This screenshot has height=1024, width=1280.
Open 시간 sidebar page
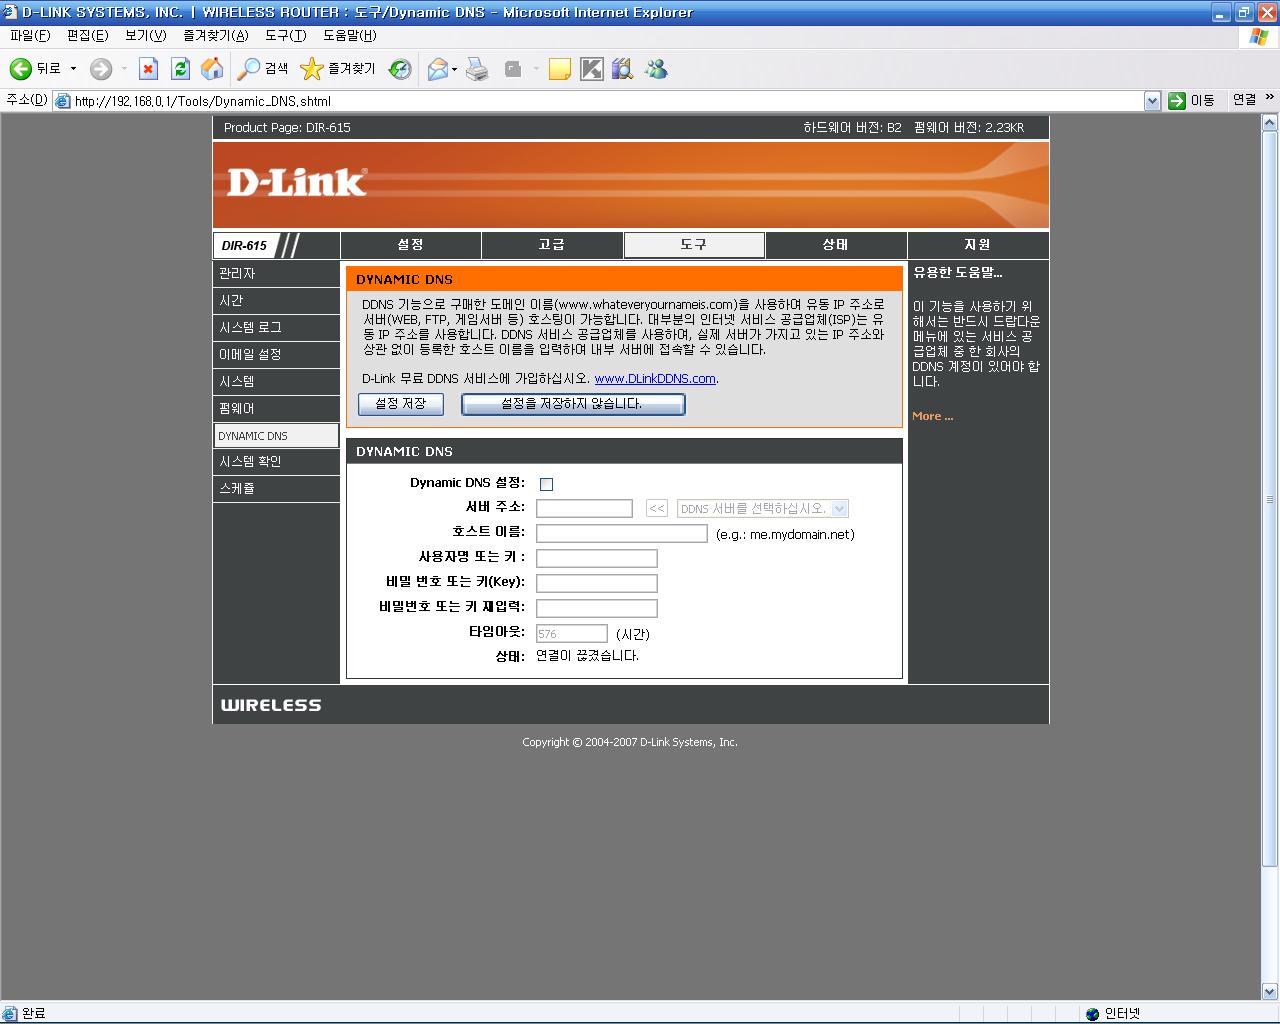(276, 300)
